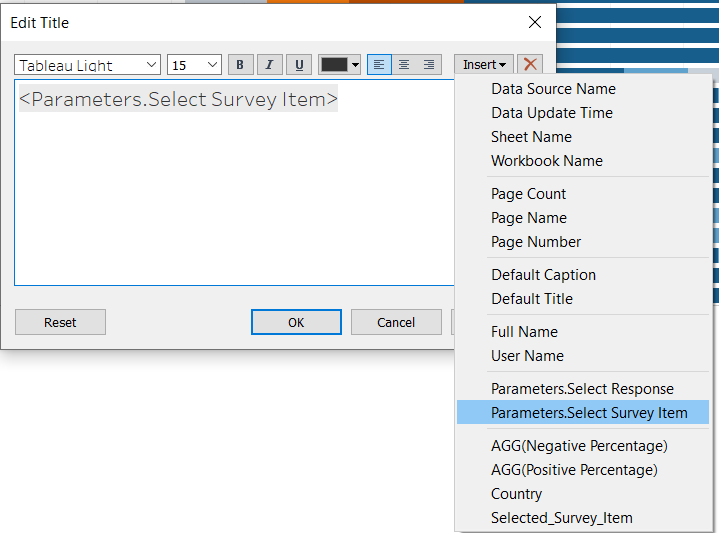Screen dimensions: 719x533
Task: Toggle Italic text formatting
Action: (270, 65)
